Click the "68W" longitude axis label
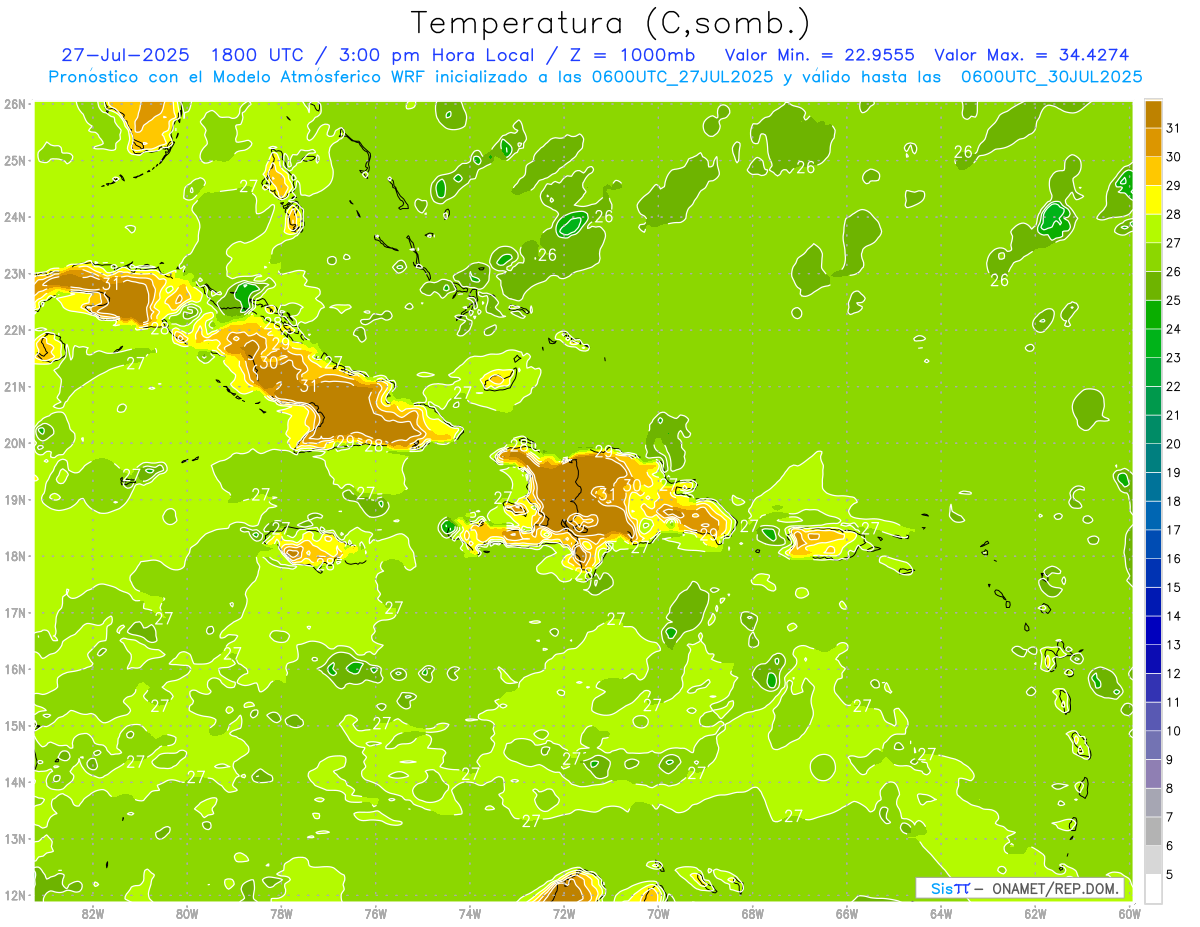The height and width of the screenshot is (927, 1200). [x=752, y=912]
